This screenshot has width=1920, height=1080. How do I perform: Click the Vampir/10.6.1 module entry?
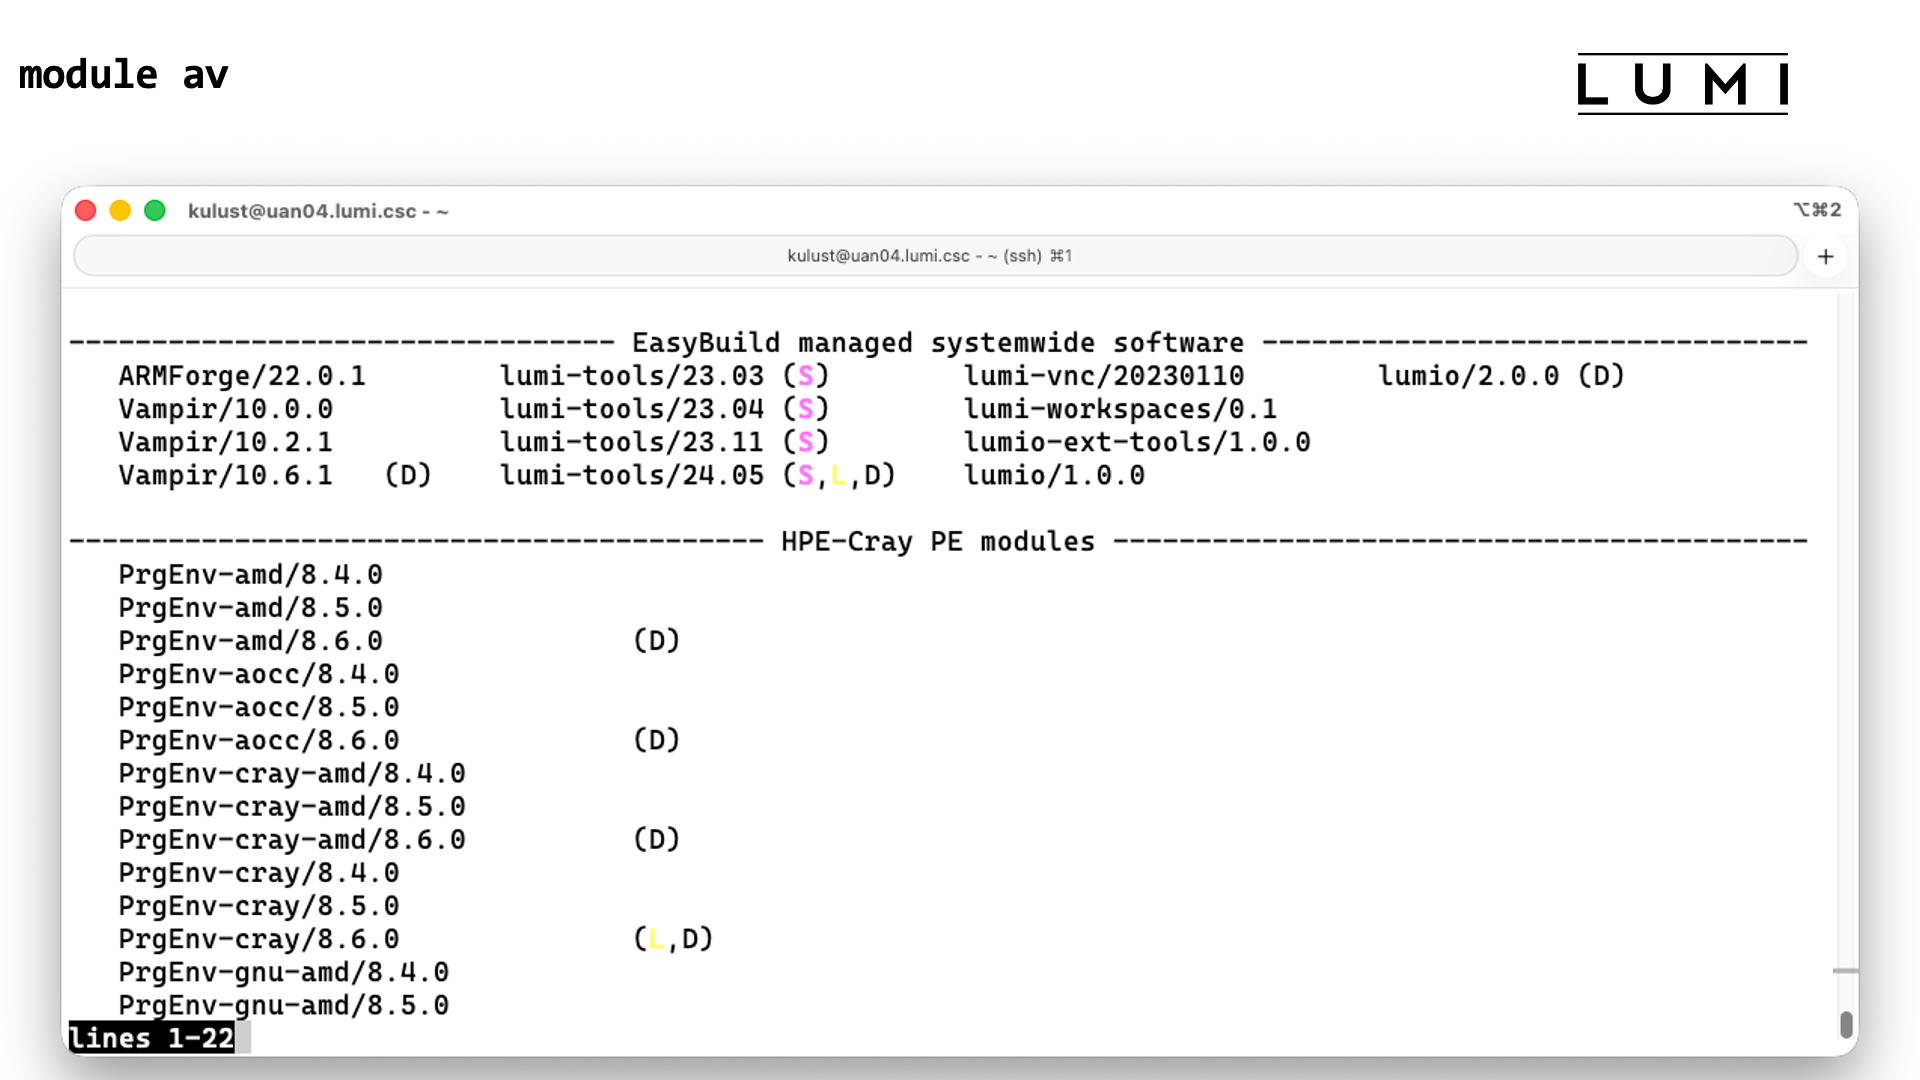tap(225, 475)
